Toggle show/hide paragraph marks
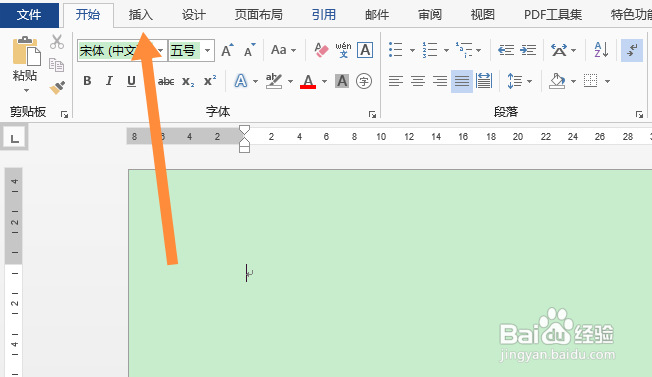Screen dimensions: 652x377 pos(632,50)
